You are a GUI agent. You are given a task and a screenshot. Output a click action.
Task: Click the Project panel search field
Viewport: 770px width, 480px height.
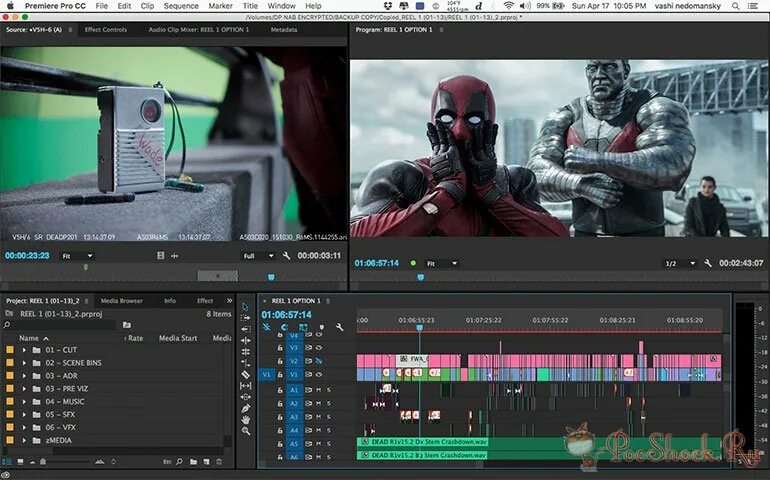pos(60,325)
